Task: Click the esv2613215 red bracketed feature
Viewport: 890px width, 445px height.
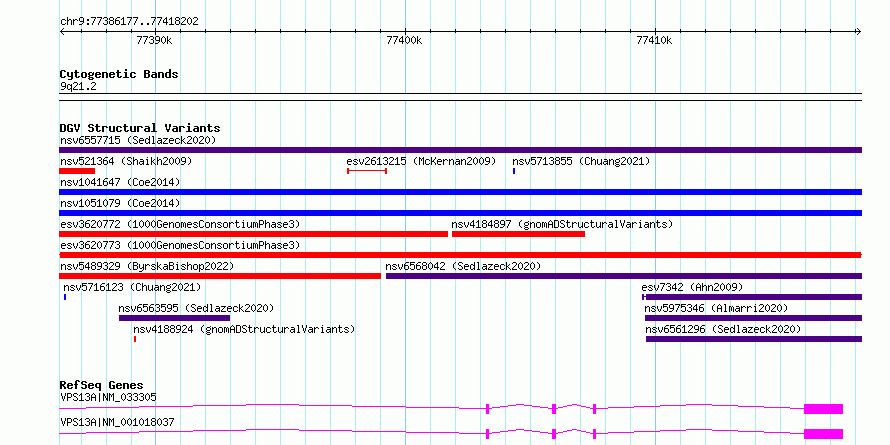Action: click(x=367, y=171)
